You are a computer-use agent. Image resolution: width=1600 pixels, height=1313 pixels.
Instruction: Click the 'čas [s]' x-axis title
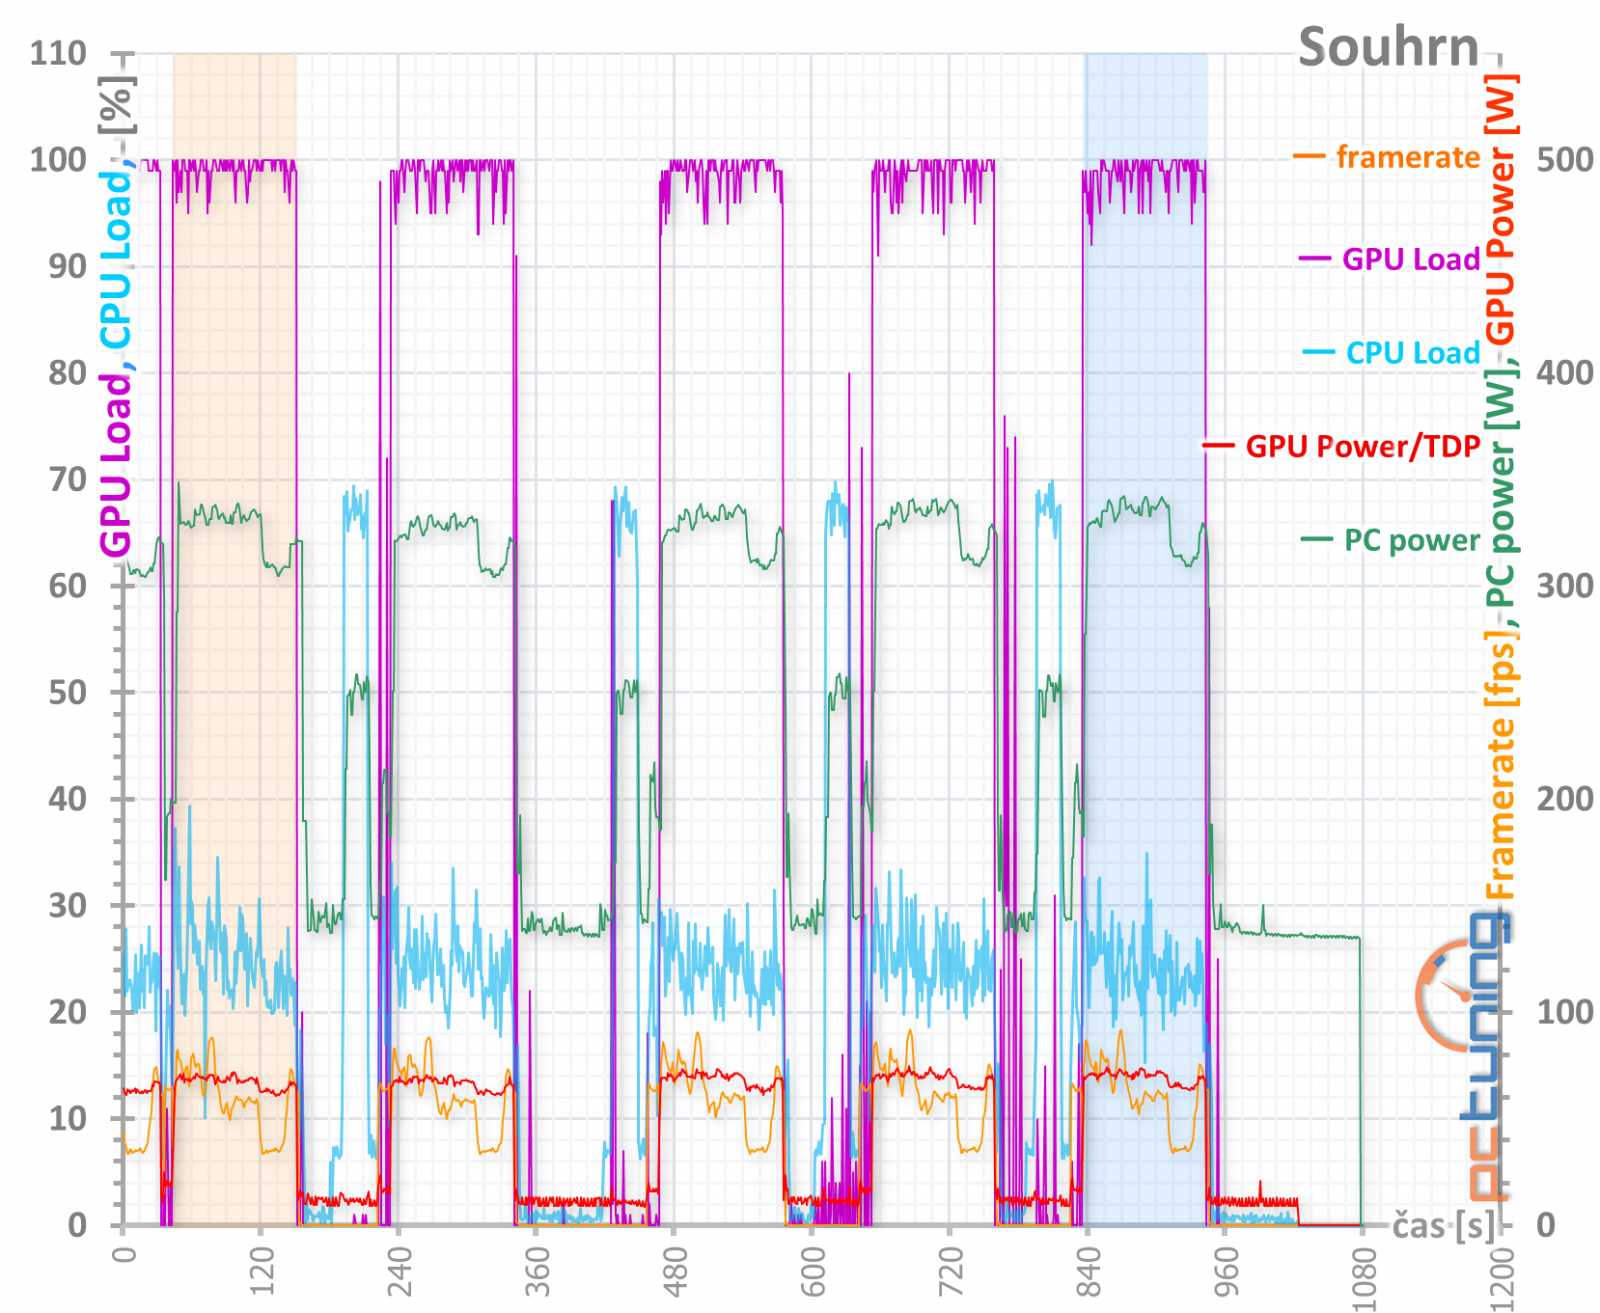(x=1443, y=1224)
